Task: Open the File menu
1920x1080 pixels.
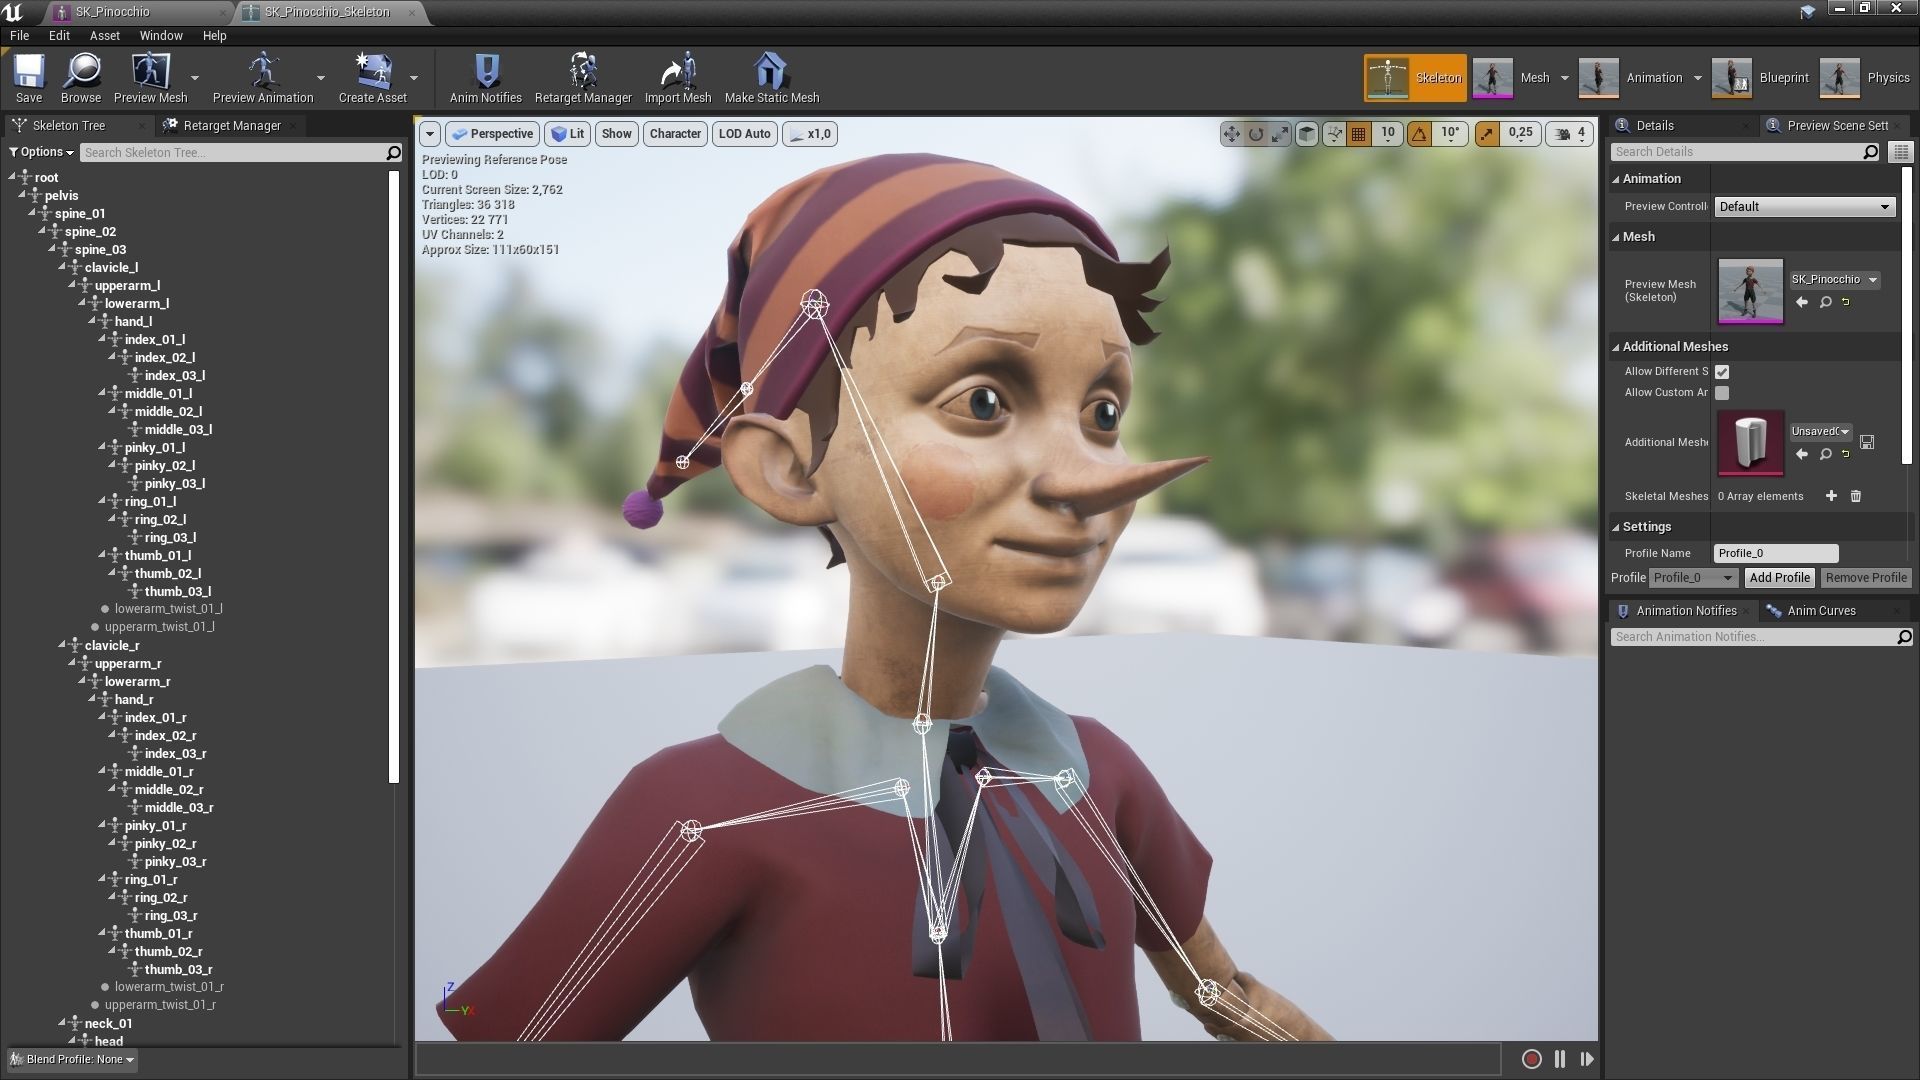Action: [19, 36]
